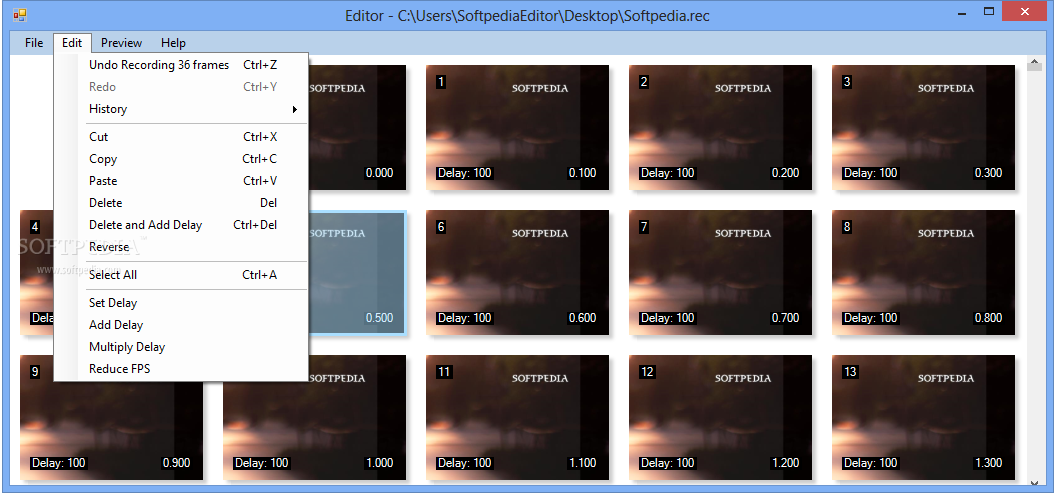Select frame 6 thumbnail
Image resolution: width=1054 pixels, height=493 pixels.
[x=518, y=272]
